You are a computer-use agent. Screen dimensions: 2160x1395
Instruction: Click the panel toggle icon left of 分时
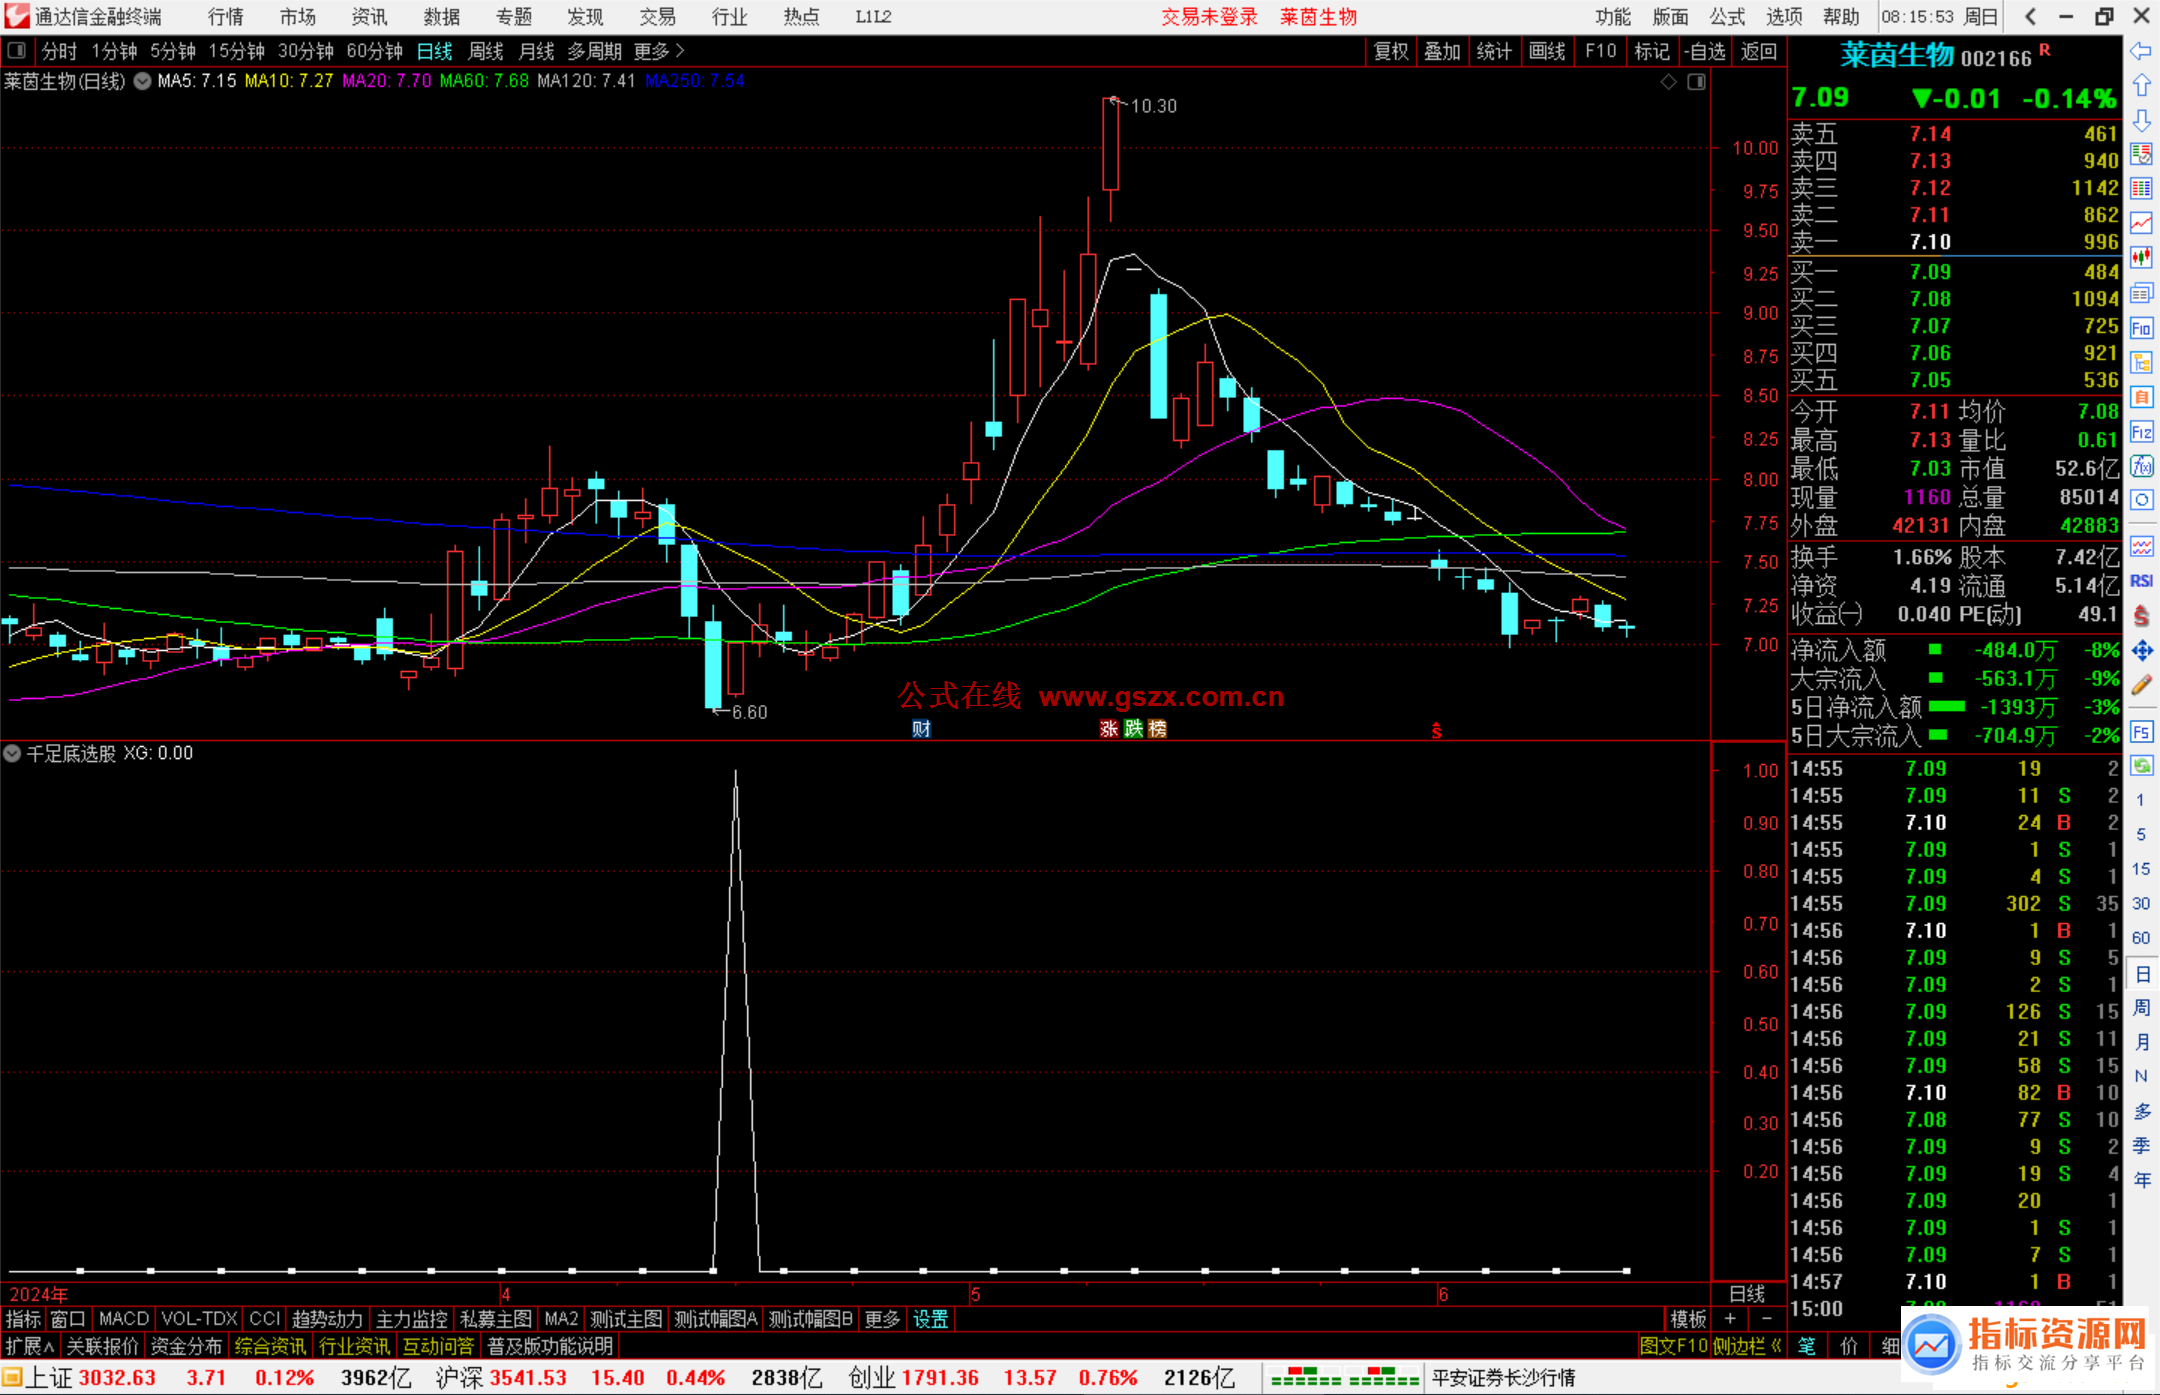click(x=17, y=50)
